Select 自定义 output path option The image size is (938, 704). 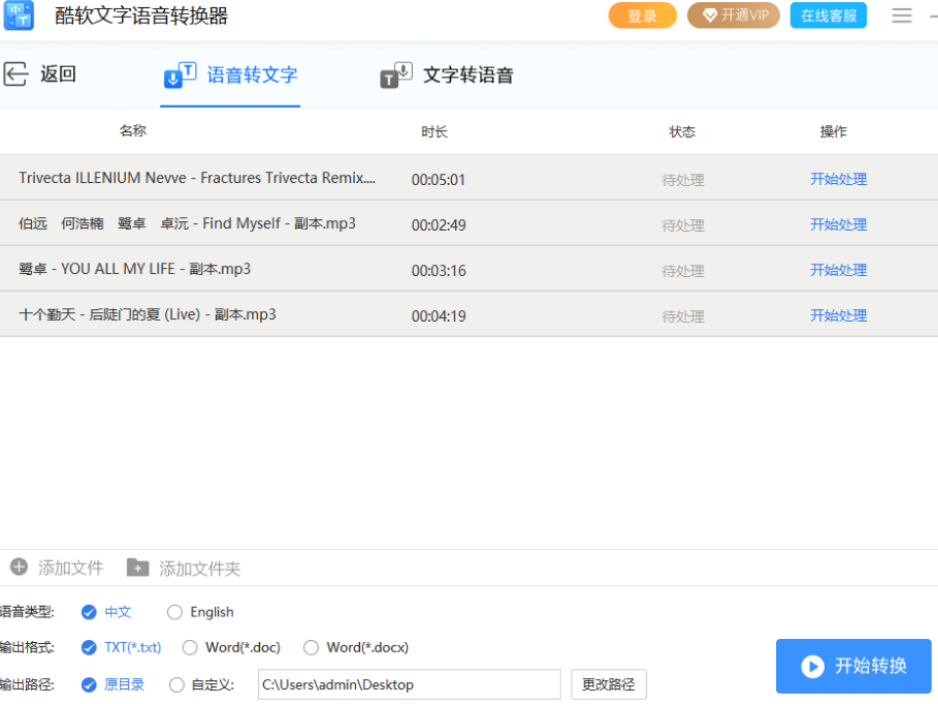(x=176, y=684)
